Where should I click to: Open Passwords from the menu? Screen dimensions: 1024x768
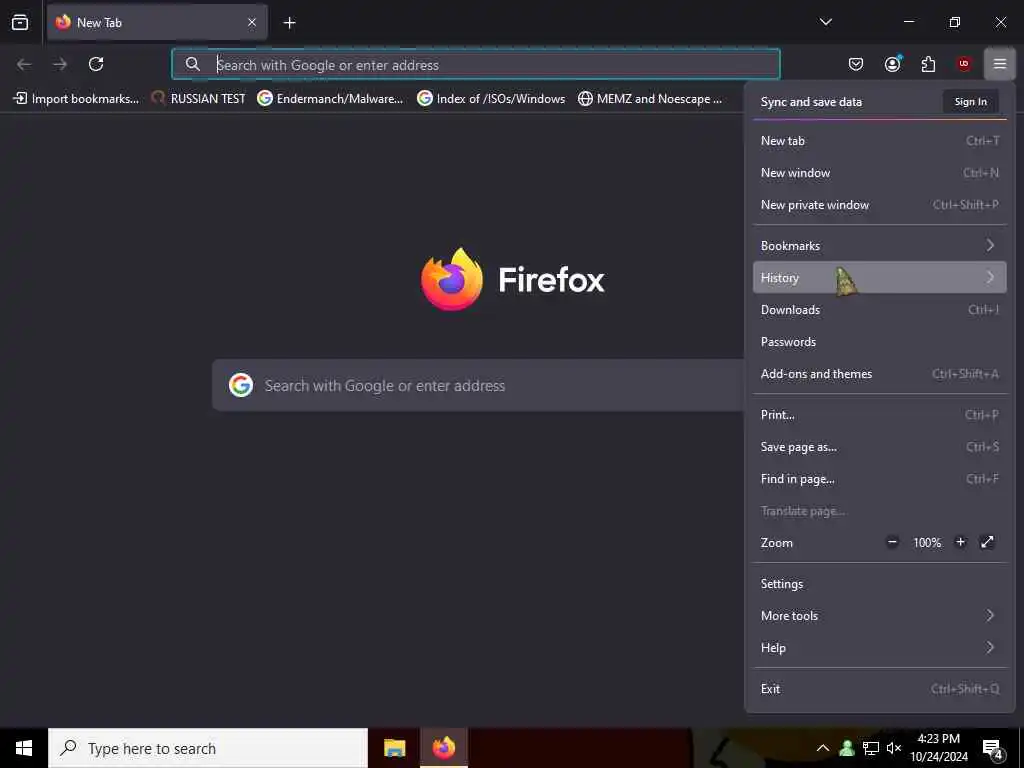pyautogui.click(x=880, y=342)
